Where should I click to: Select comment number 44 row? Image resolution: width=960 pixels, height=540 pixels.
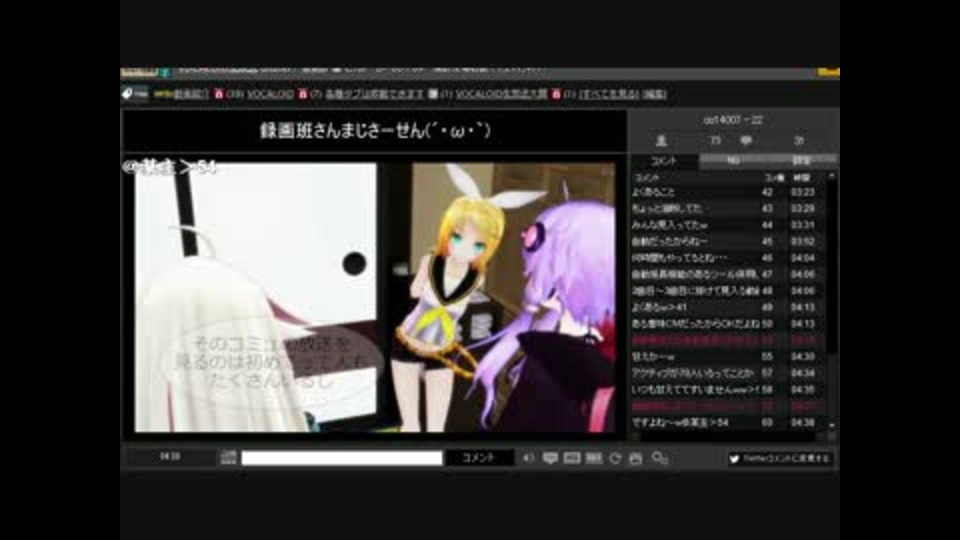click(727, 225)
